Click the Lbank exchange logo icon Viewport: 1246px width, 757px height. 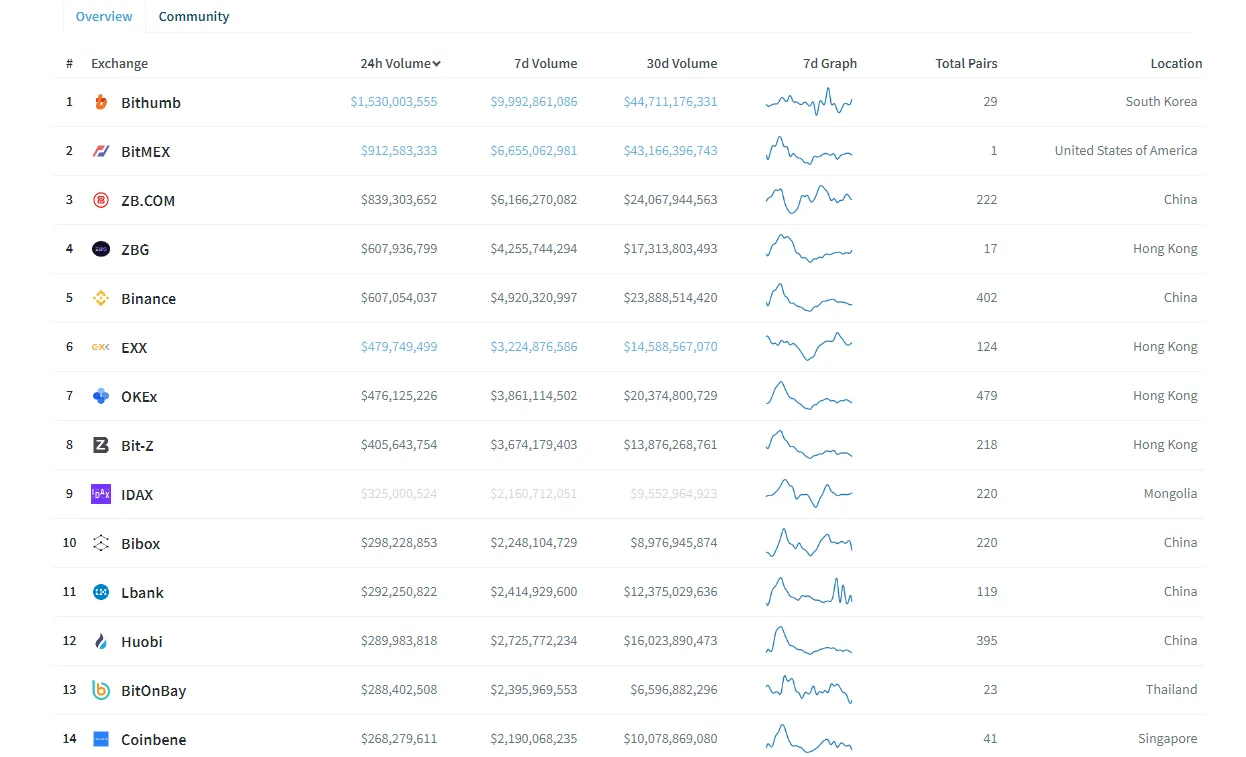tap(101, 592)
